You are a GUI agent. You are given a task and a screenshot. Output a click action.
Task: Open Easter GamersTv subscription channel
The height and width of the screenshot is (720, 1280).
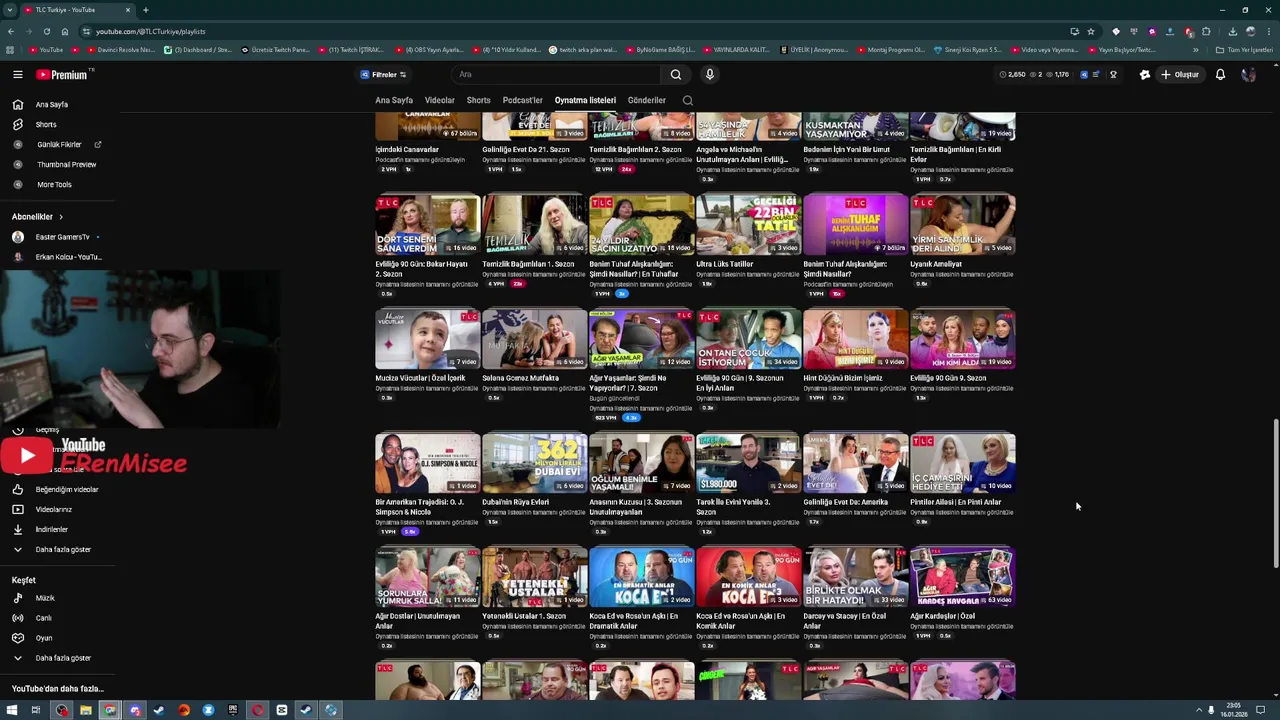point(62,237)
